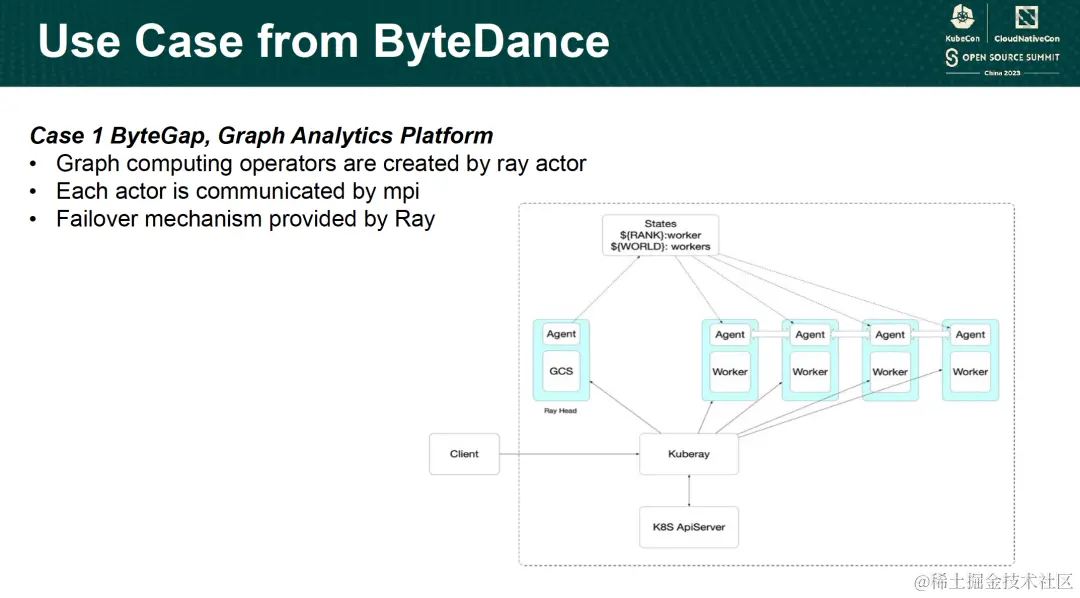
Task: Click the KubeCon helm logo icon
Action: point(962,17)
